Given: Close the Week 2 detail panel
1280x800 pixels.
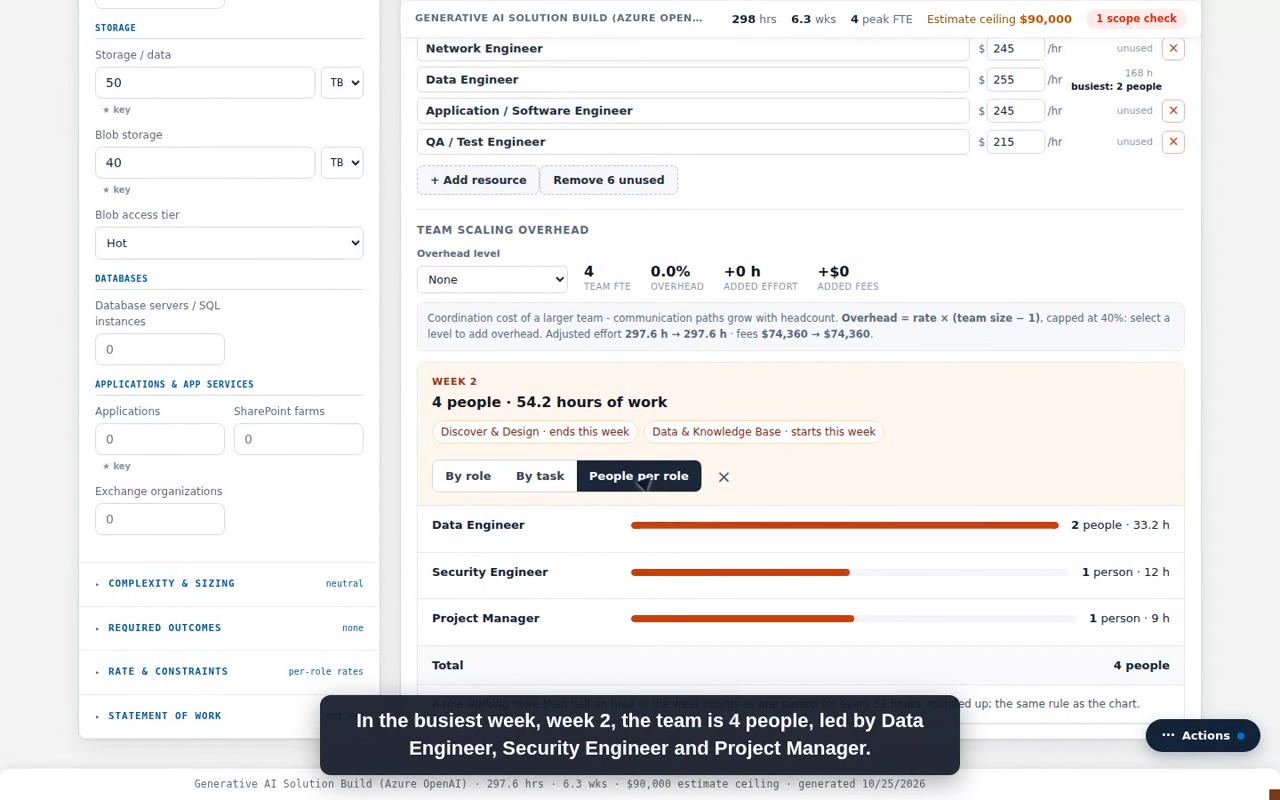Looking at the screenshot, I should (724, 477).
